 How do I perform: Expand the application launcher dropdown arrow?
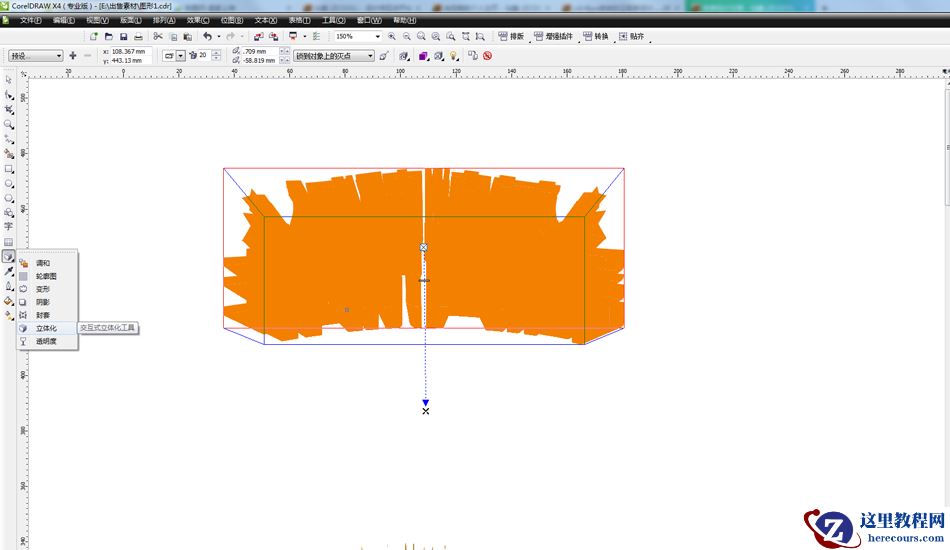click(305, 37)
